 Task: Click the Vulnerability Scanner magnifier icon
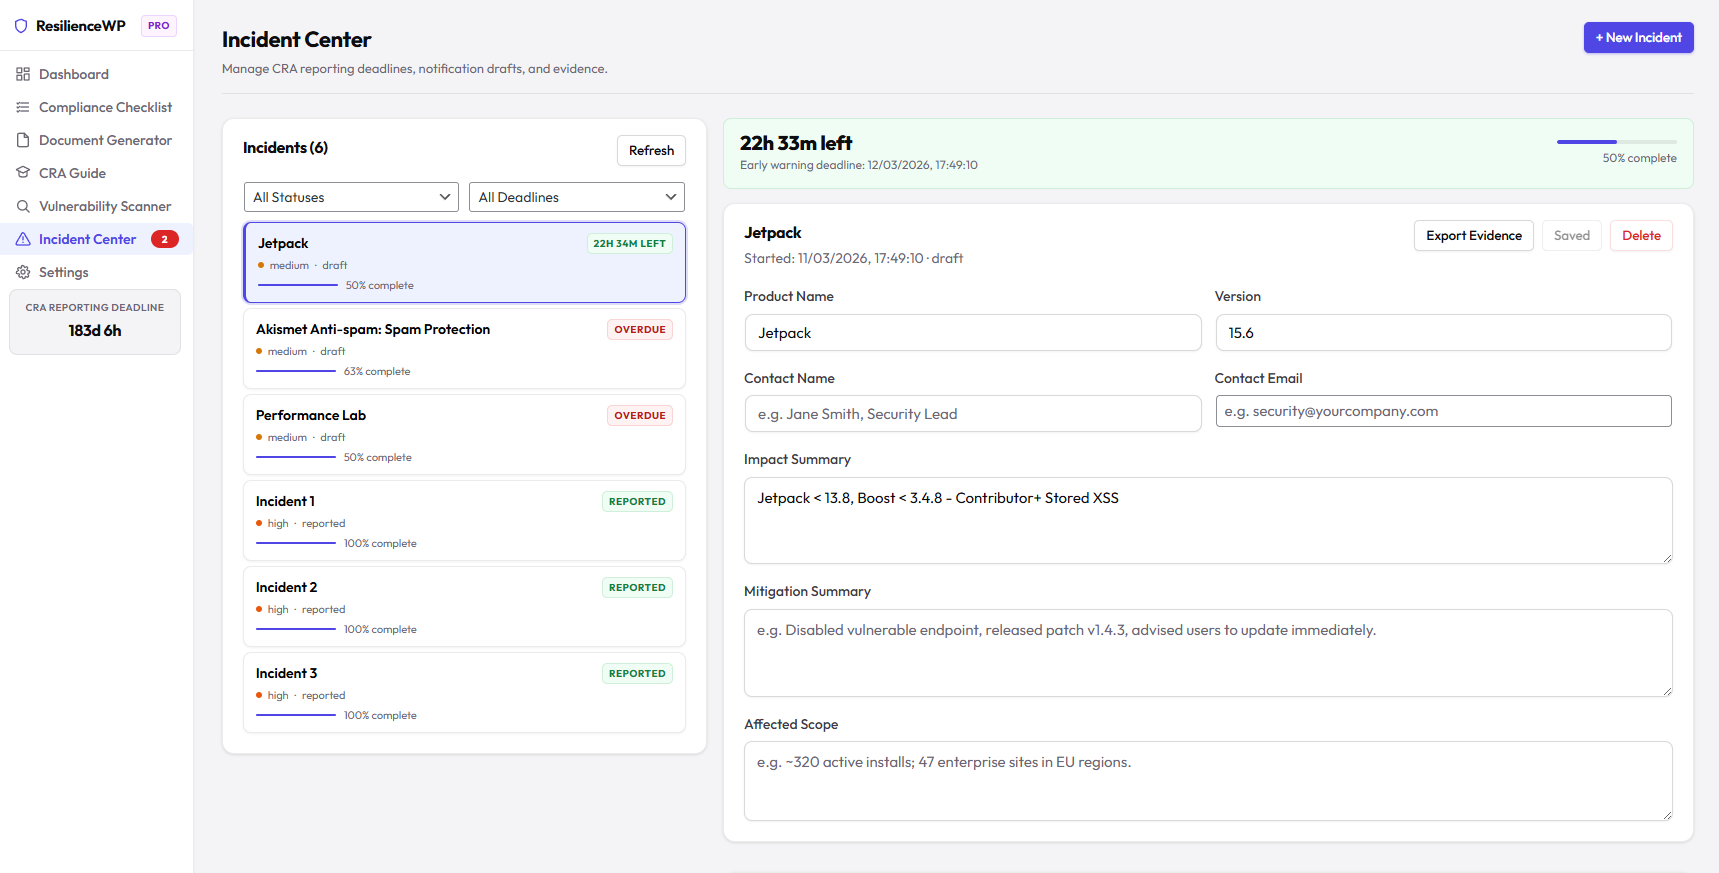coord(23,206)
